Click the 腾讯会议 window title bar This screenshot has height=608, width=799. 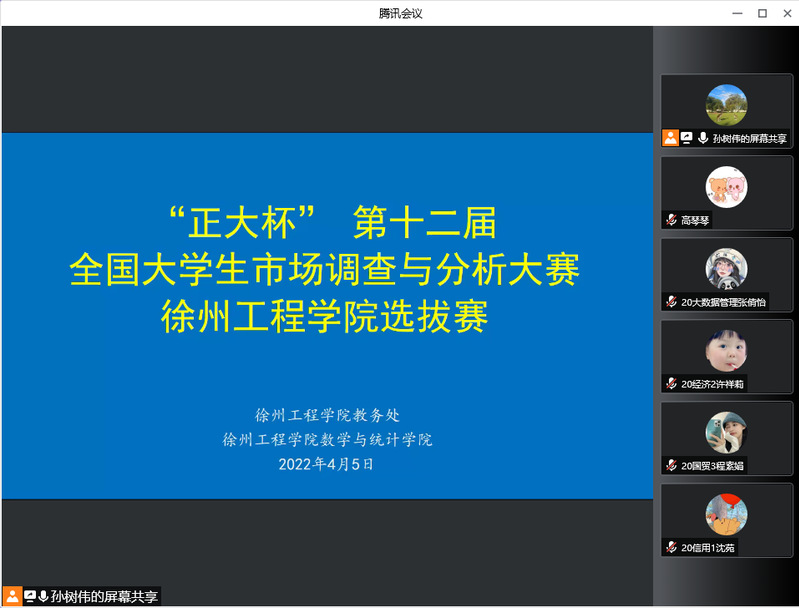point(400,13)
